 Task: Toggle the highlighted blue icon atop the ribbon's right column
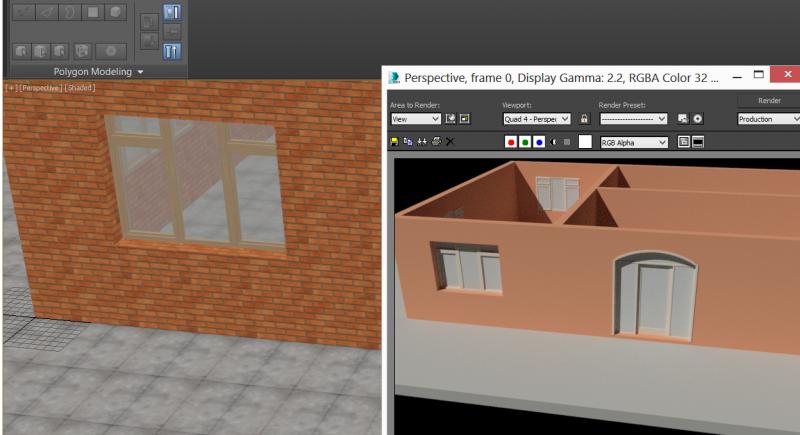click(172, 12)
